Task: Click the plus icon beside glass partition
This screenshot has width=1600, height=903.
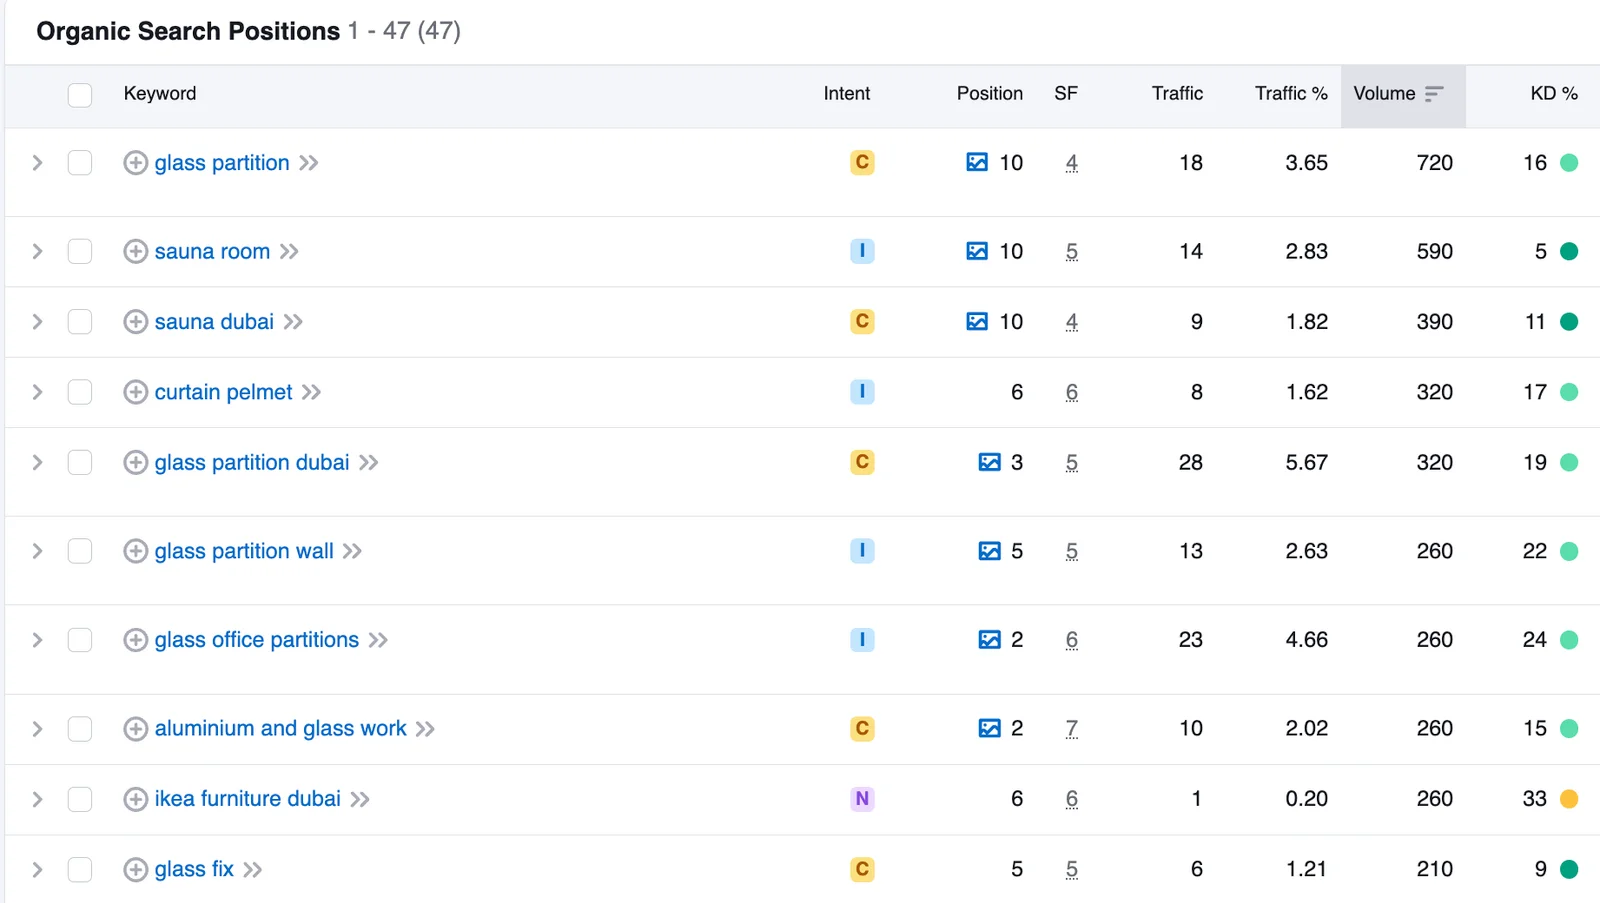Action: point(135,163)
